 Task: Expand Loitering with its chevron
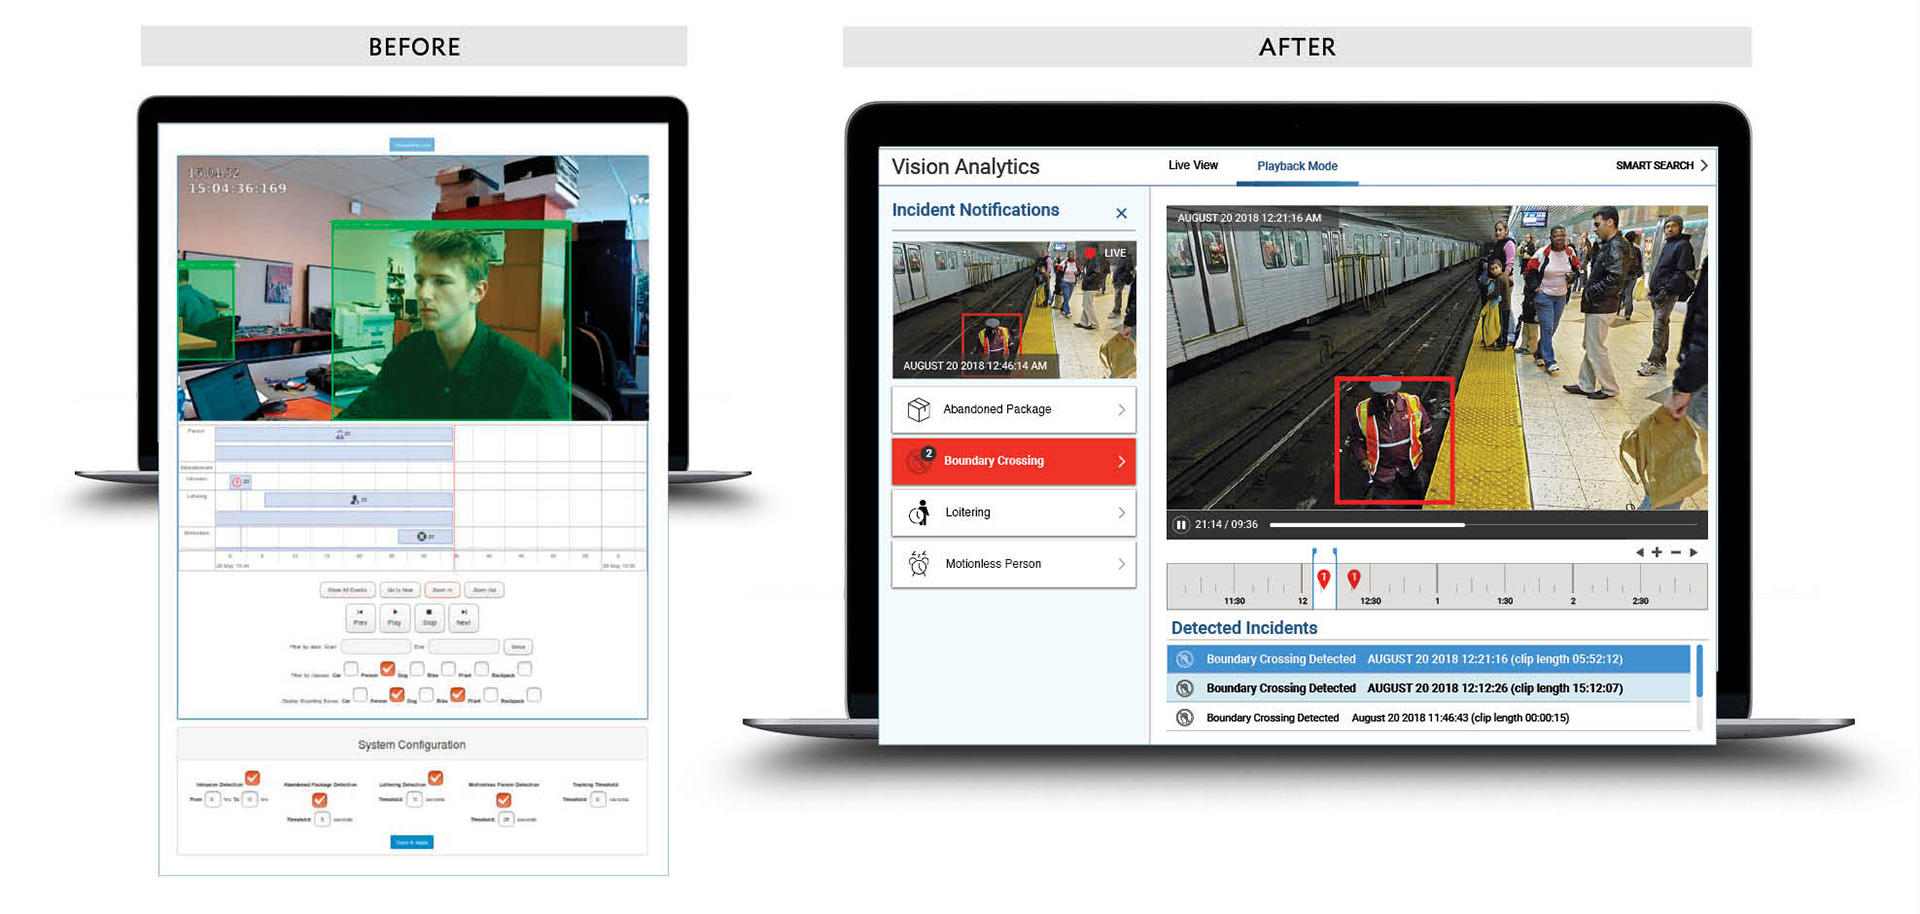coord(1121,513)
